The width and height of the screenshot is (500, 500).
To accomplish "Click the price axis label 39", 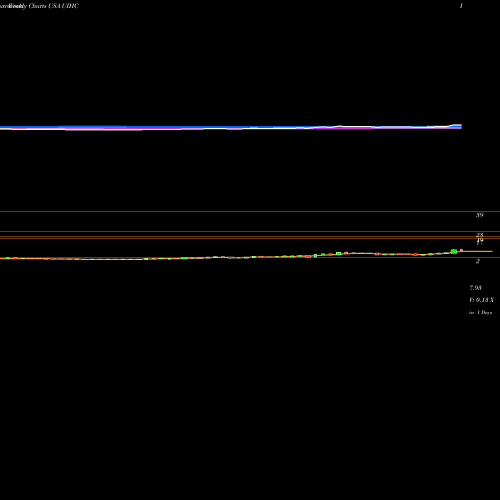I will [x=479, y=215].
